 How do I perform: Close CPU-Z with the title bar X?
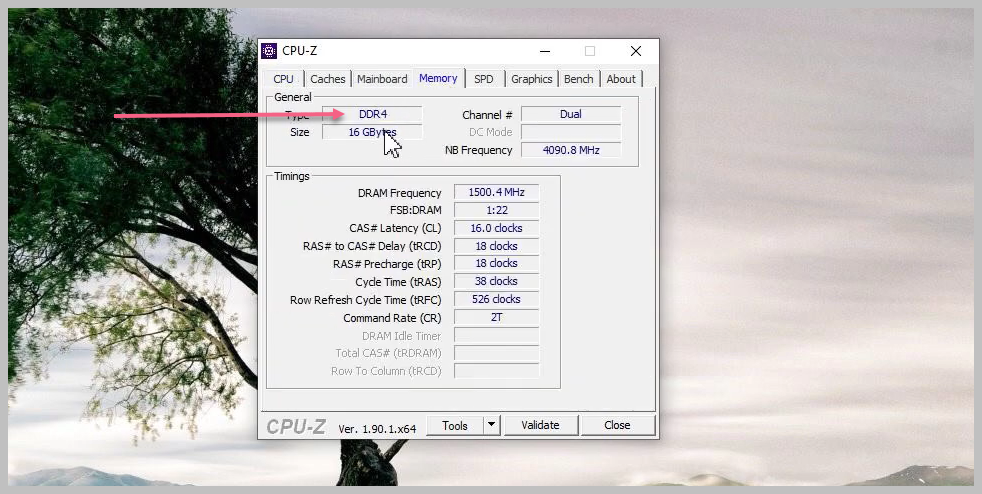[x=636, y=51]
